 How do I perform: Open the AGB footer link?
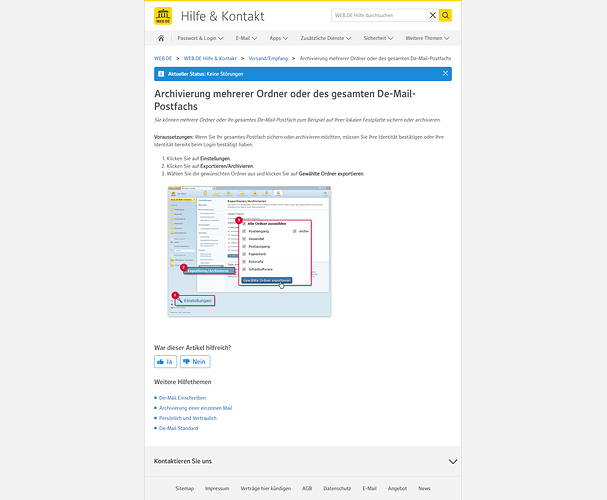307,488
